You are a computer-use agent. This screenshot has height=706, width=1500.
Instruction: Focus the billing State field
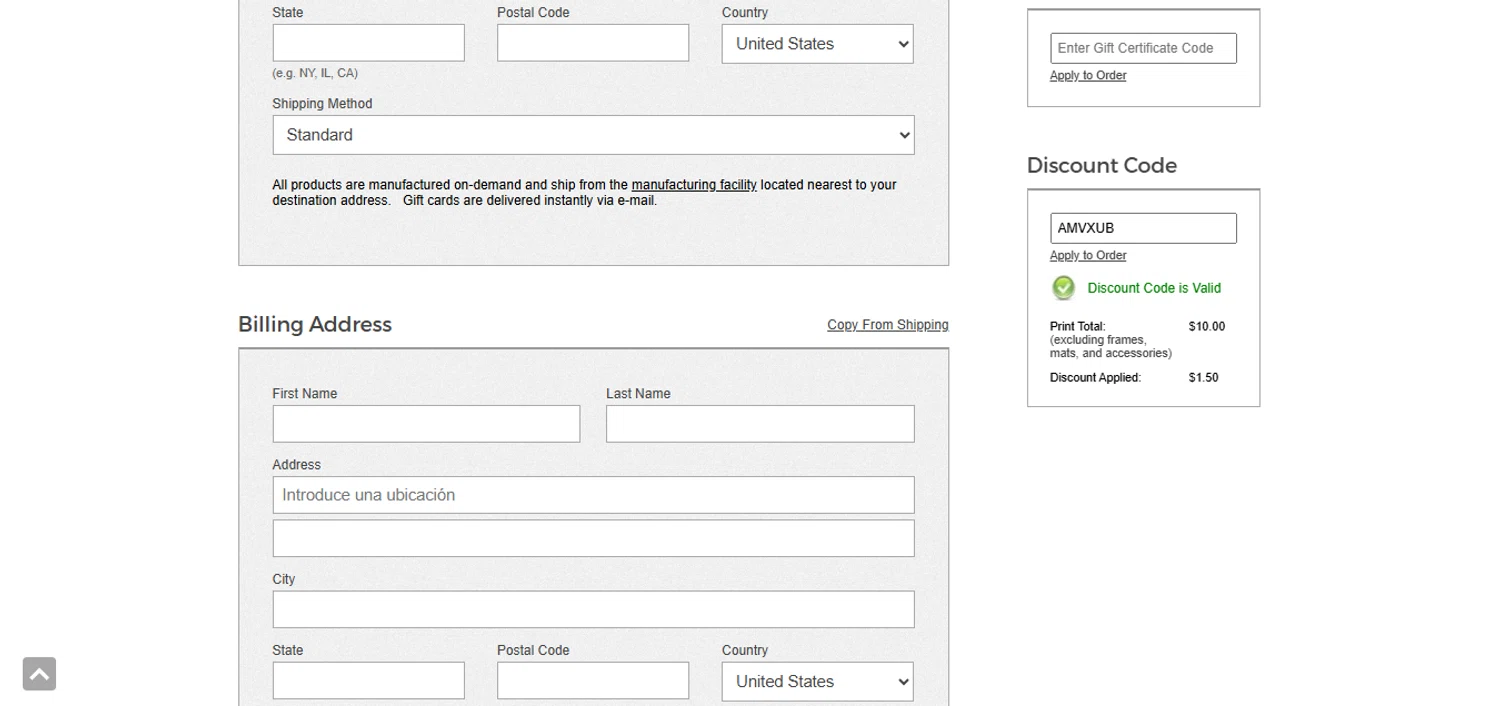pos(369,680)
